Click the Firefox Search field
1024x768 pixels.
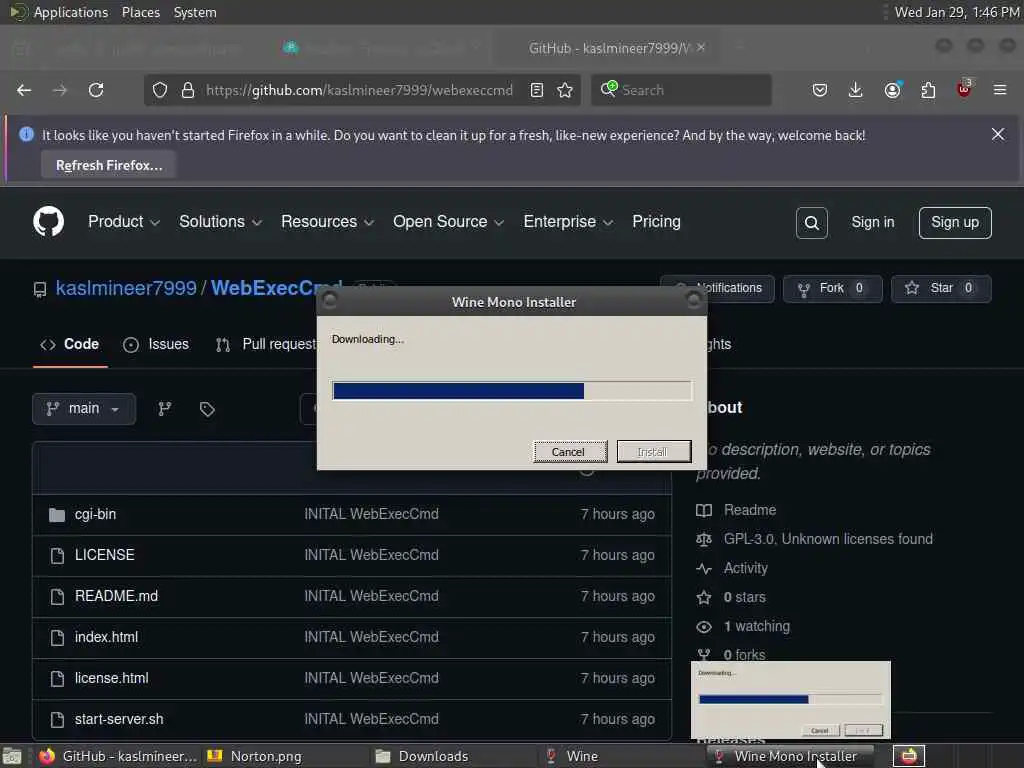pos(682,90)
